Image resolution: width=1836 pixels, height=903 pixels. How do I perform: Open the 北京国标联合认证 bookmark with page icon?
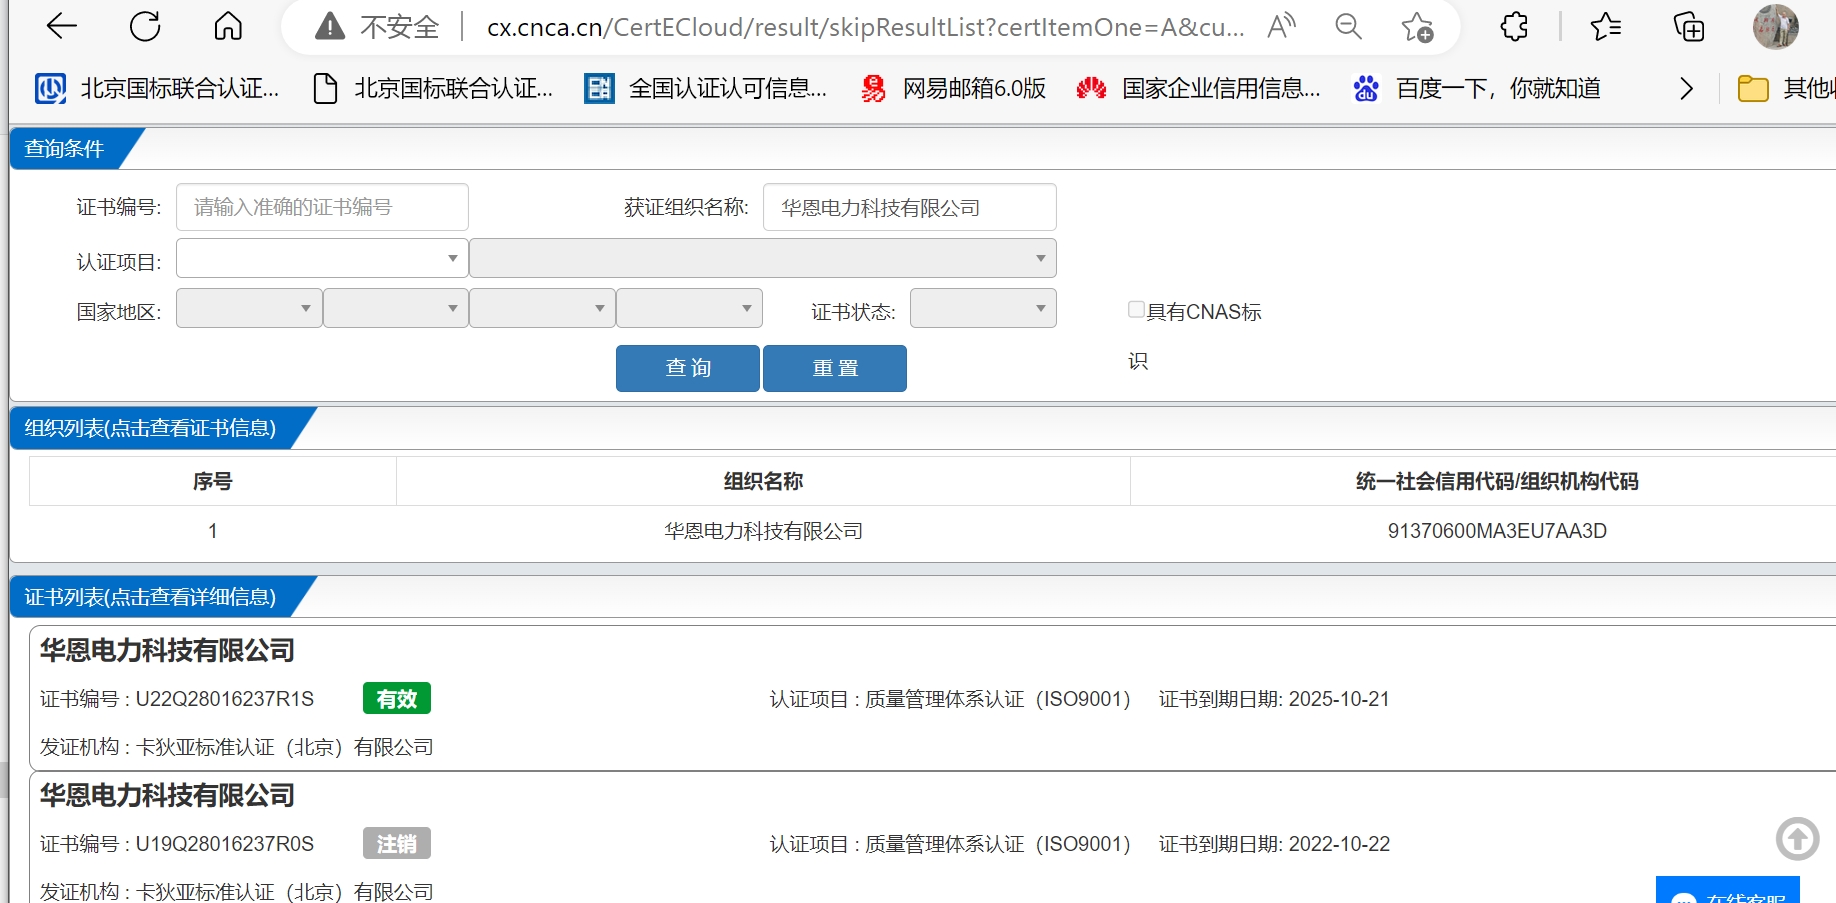433,89
